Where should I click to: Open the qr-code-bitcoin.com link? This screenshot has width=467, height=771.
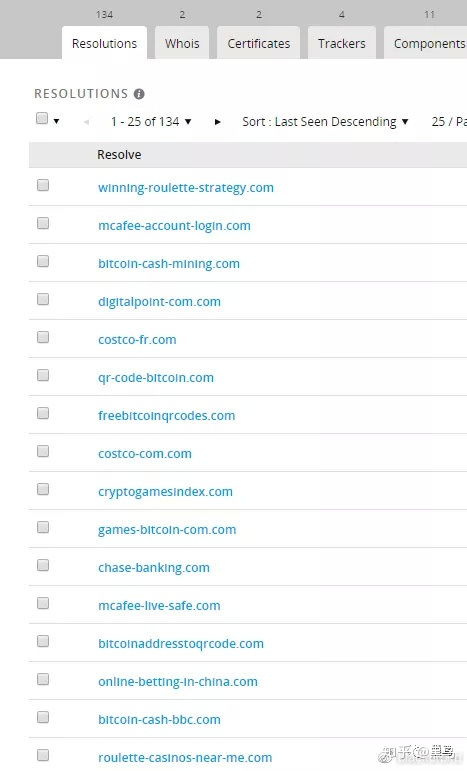pos(156,378)
